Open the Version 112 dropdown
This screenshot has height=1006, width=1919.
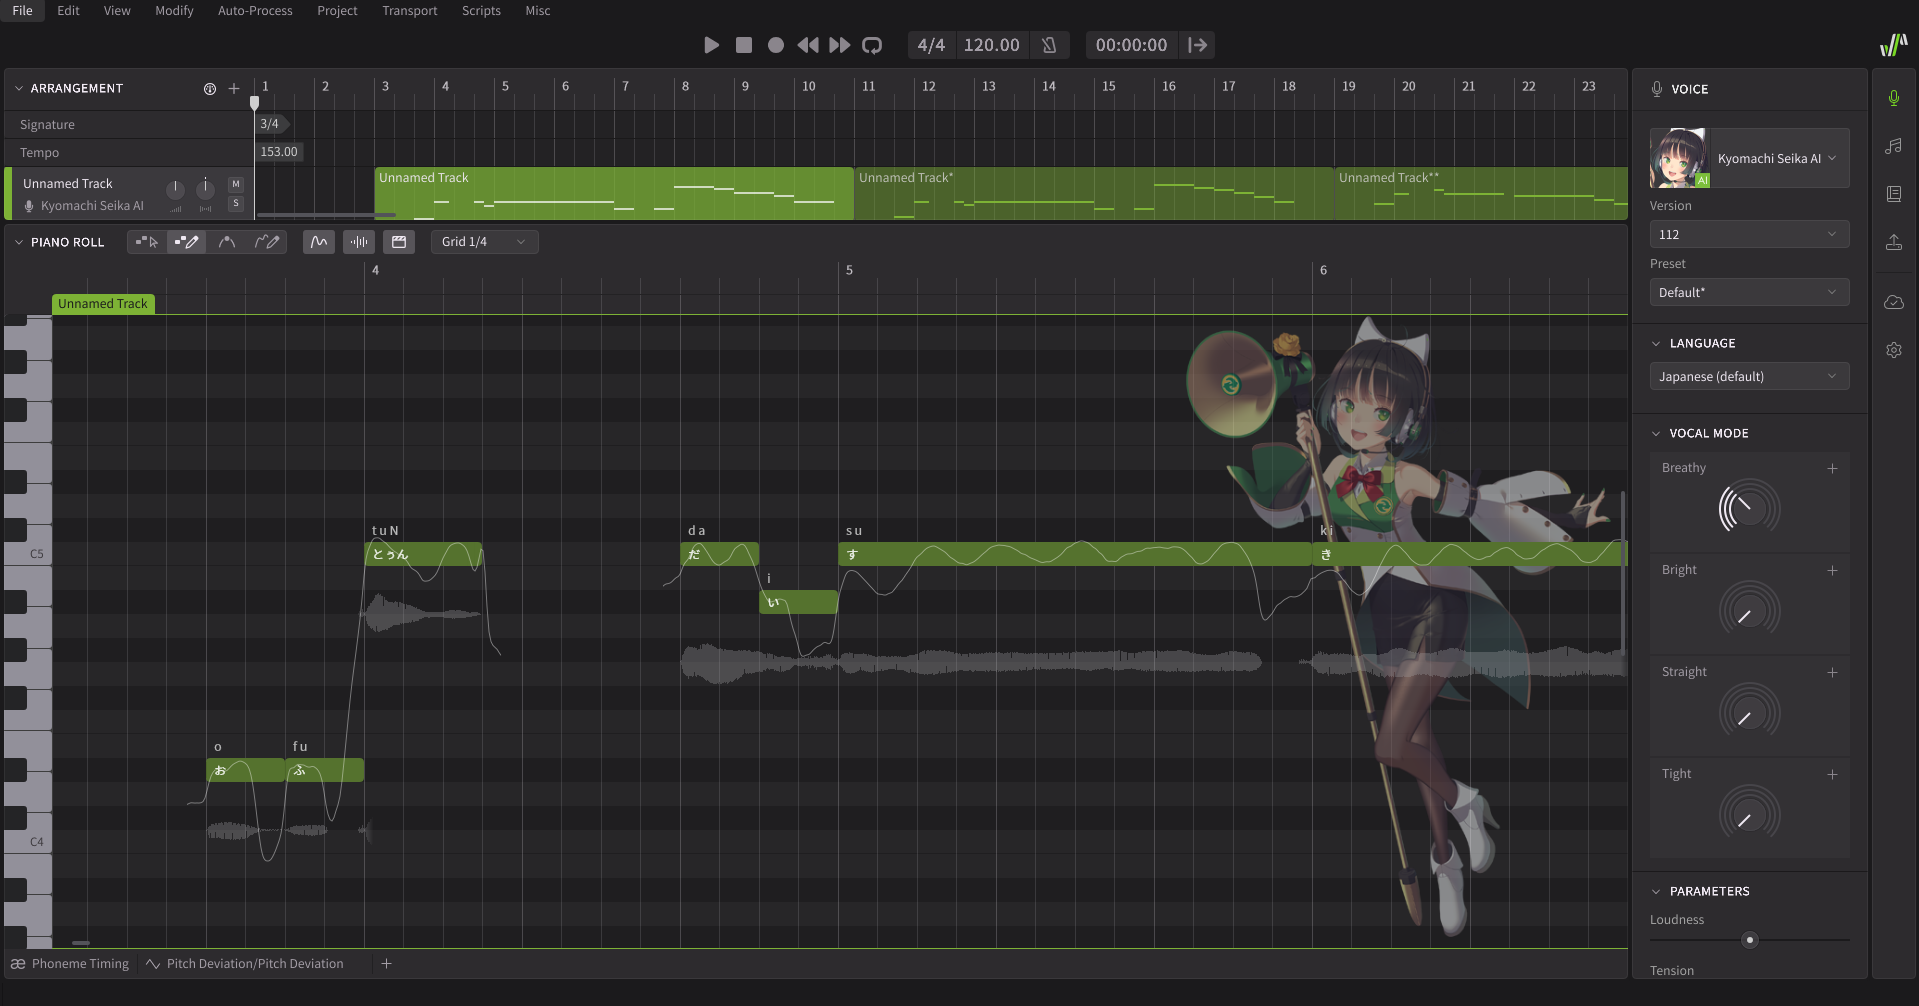[1750, 234]
